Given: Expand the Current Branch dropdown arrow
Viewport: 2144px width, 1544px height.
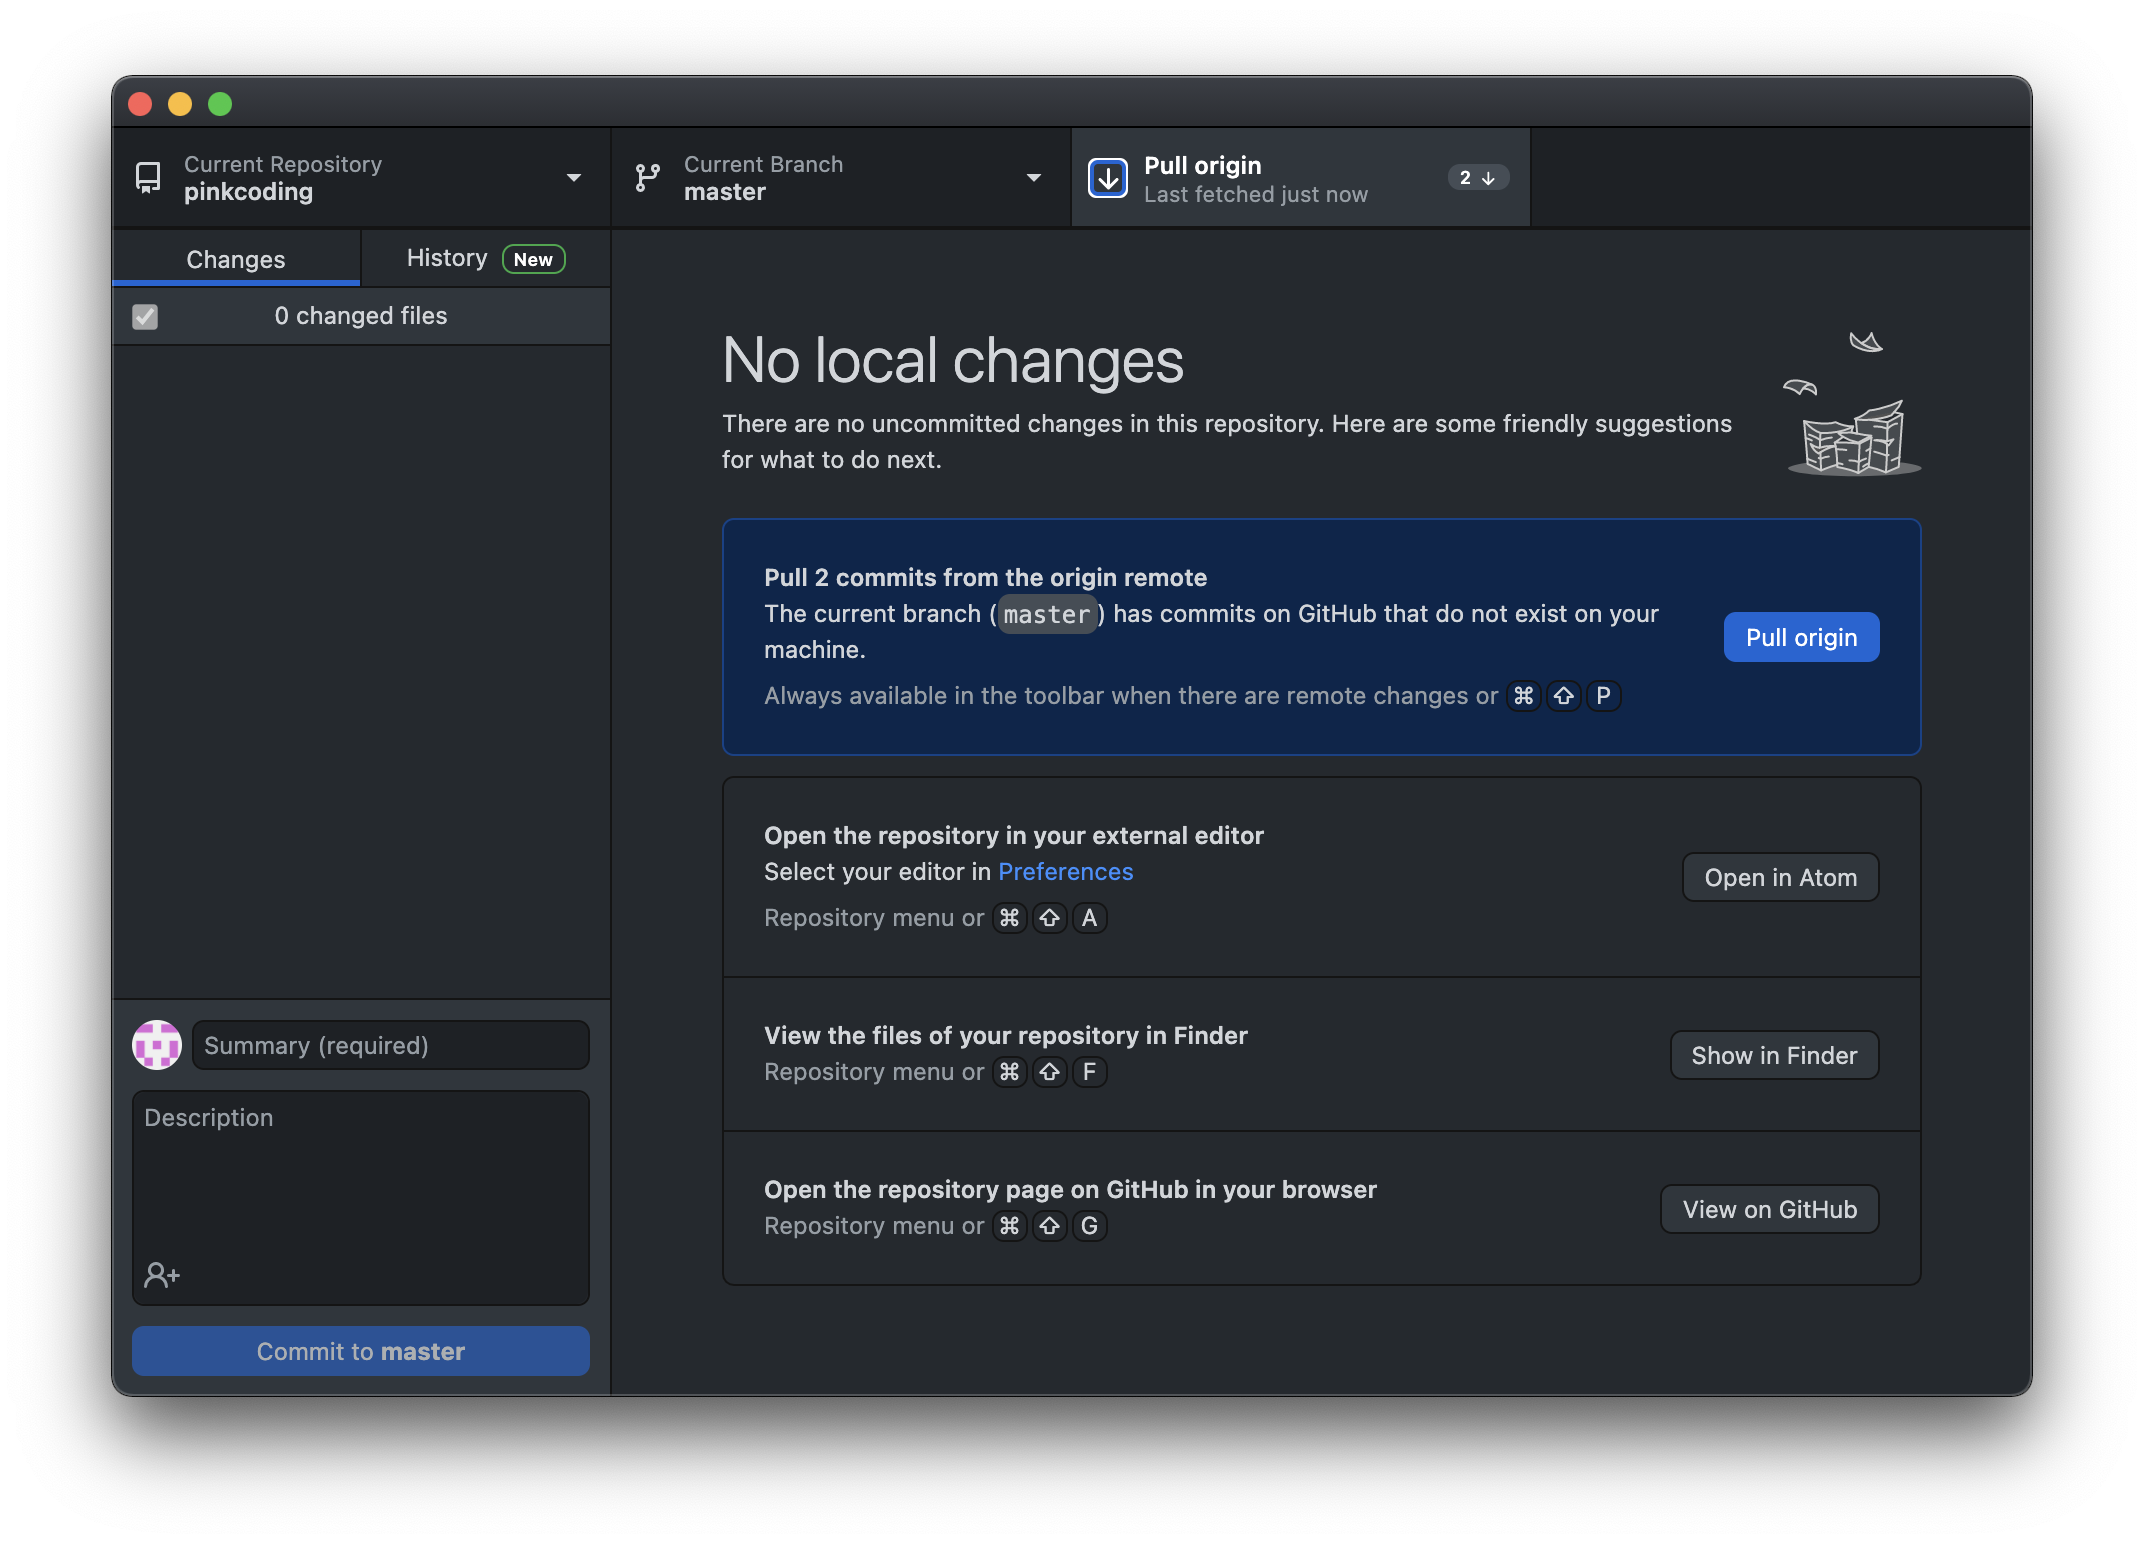Looking at the screenshot, I should click(x=1034, y=178).
